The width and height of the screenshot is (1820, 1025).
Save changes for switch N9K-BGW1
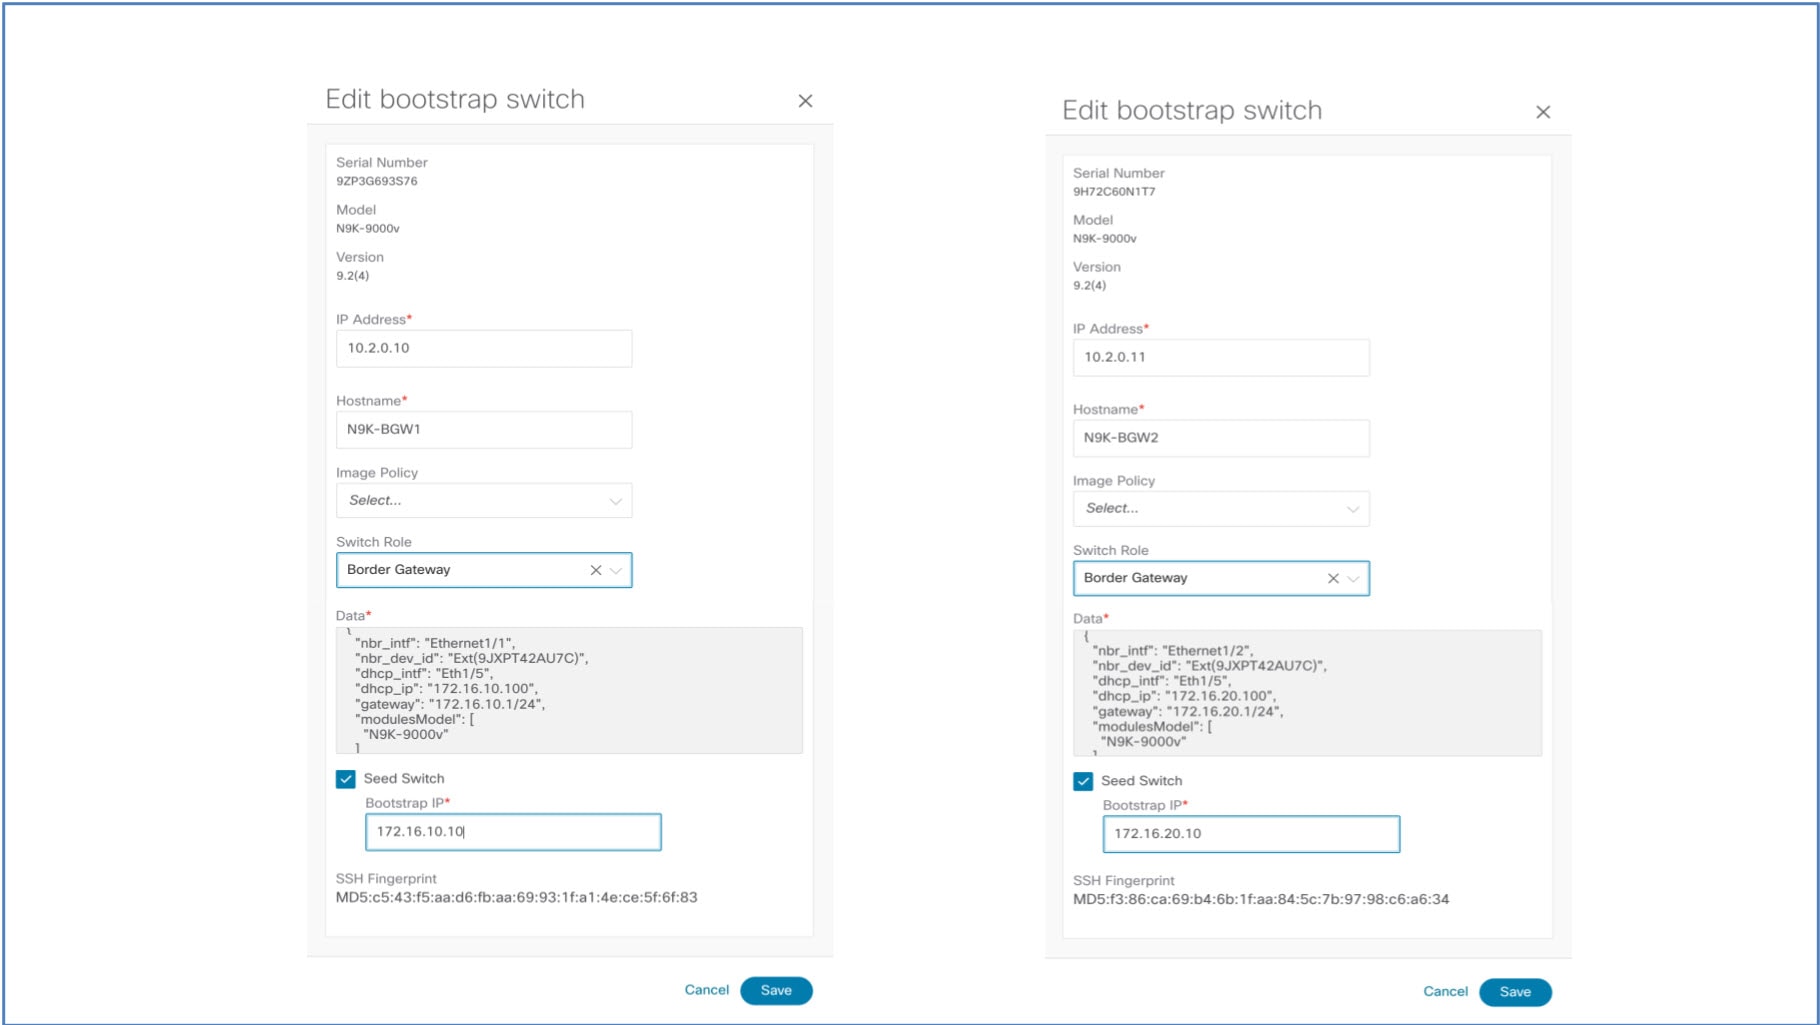pyautogui.click(x=776, y=990)
